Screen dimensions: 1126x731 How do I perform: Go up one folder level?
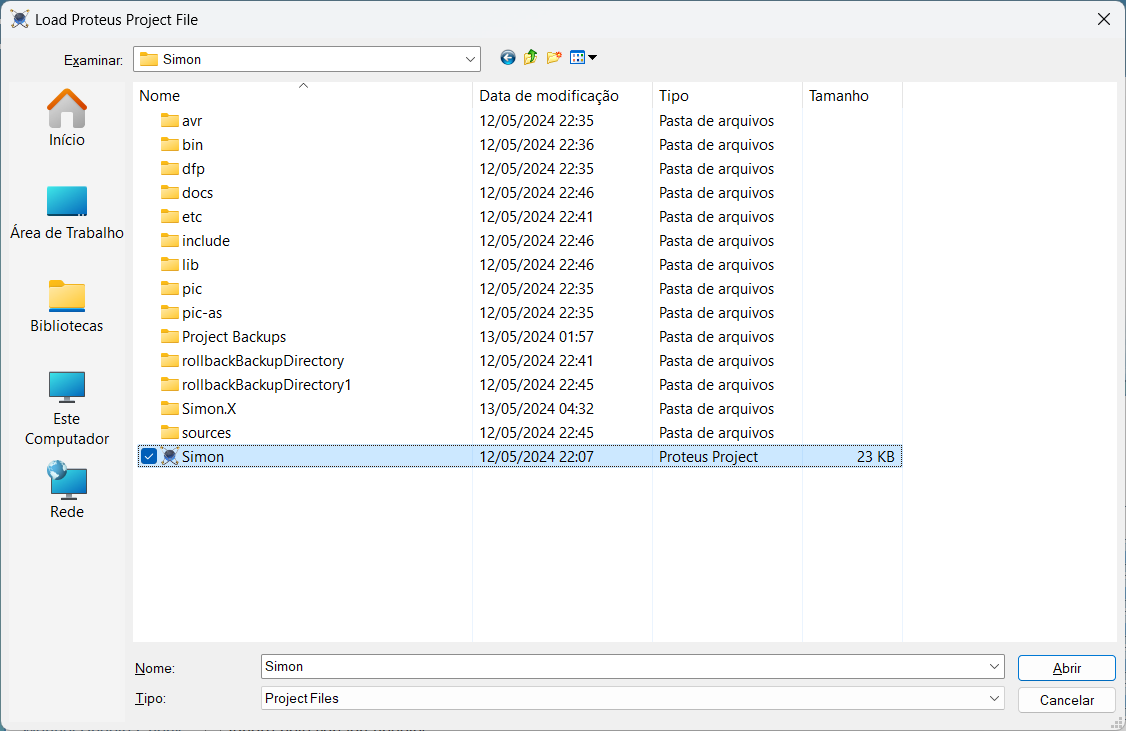[531, 58]
